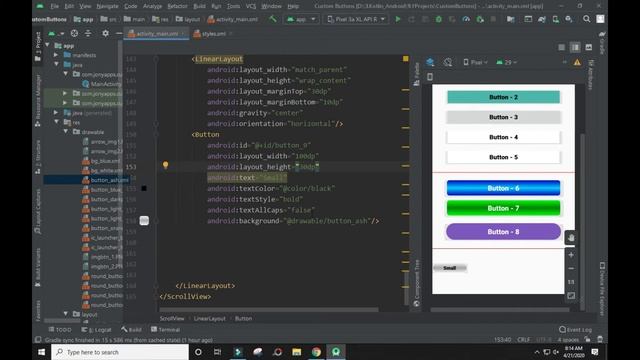The width and height of the screenshot is (640, 360).
Task: Toggle the Gradle side panel button
Action: tap(602, 44)
